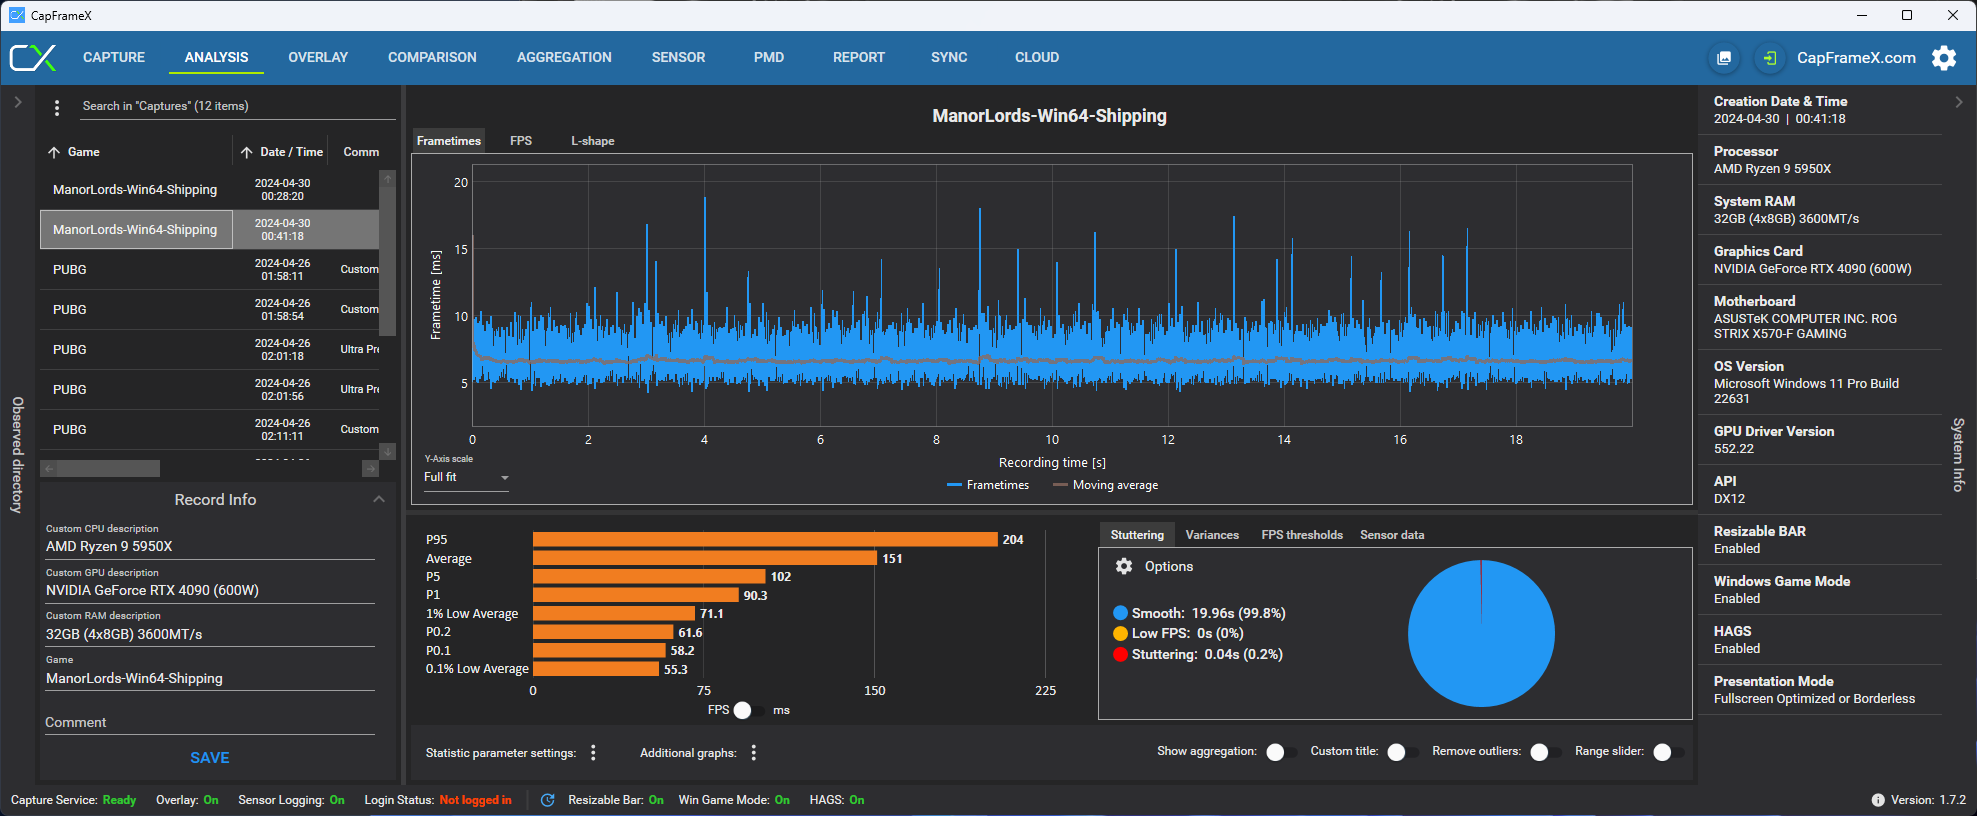Image resolution: width=1977 pixels, height=816 pixels.
Task: Open the AGGREGATION tab
Action: point(564,57)
